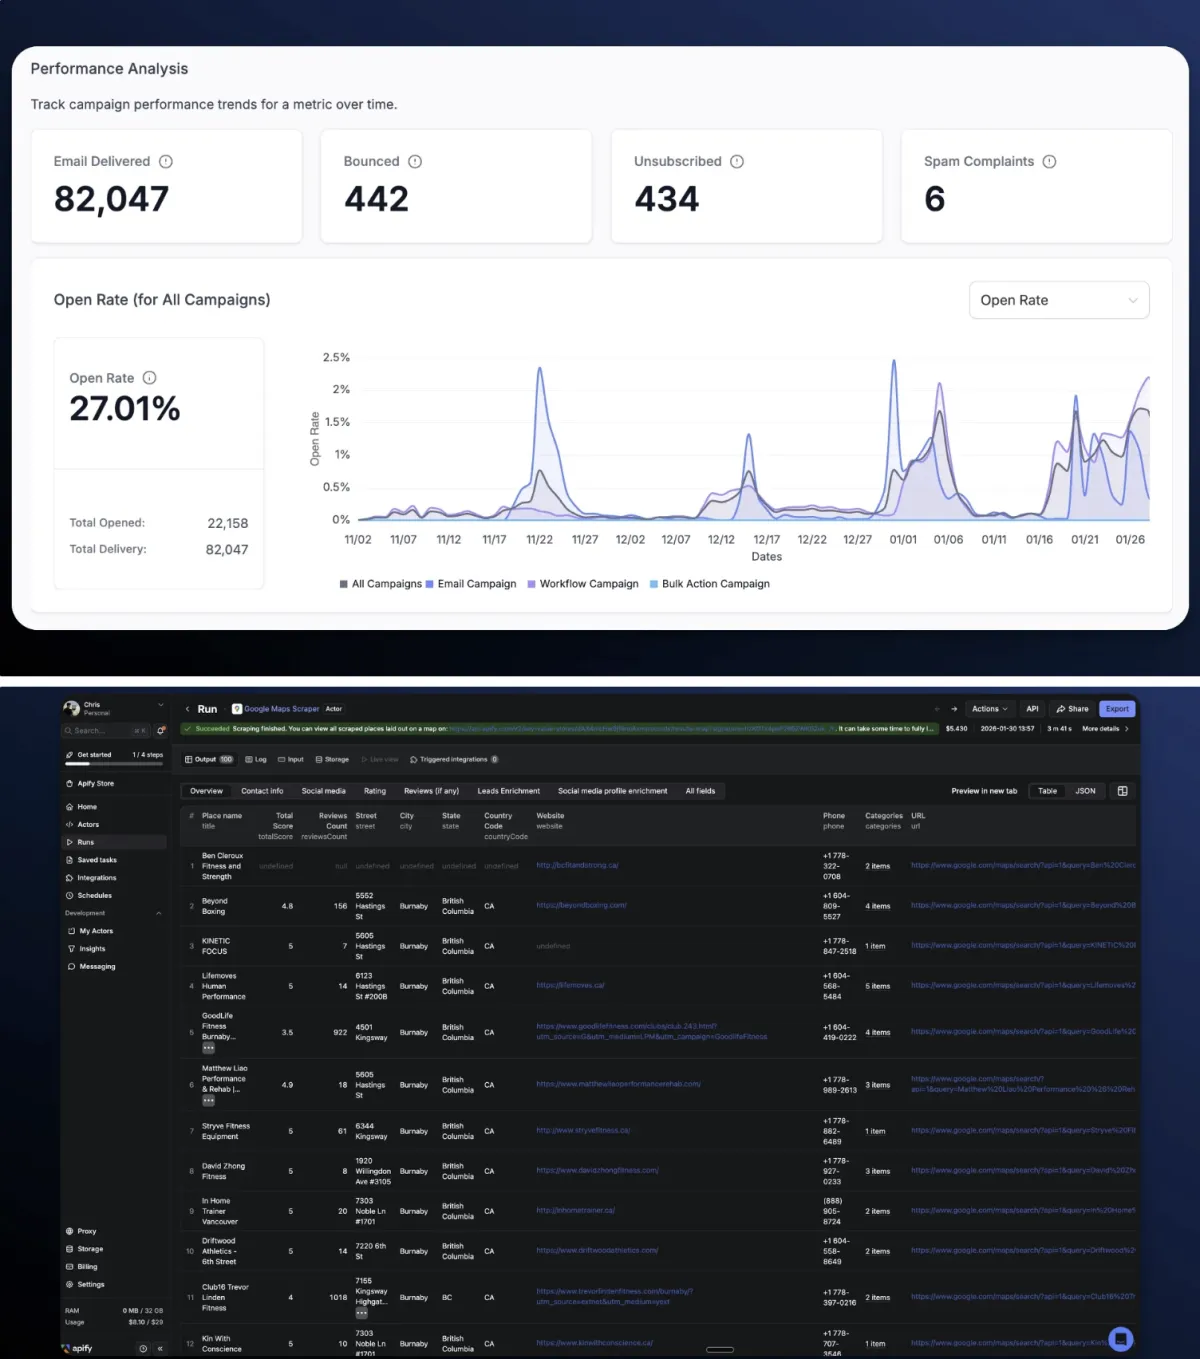Screen dimensions: 1200x1359
Task: Collapse the Development section in sidebar
Action: pos(158,913)
